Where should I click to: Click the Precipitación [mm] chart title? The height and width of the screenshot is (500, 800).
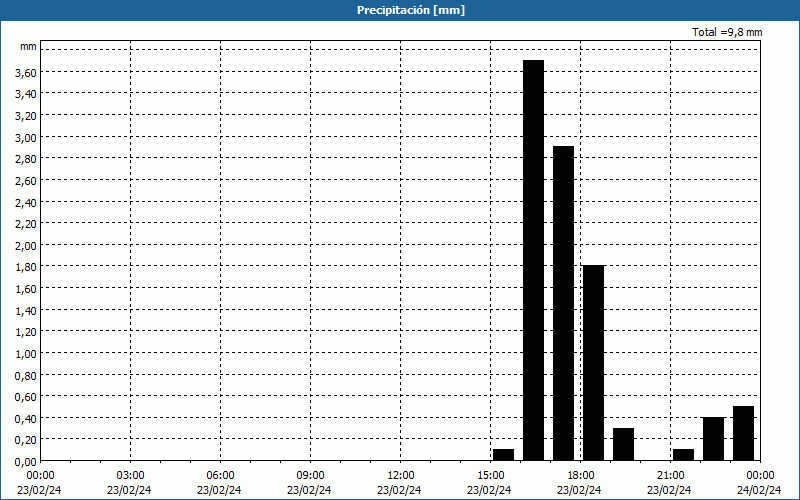[x=400, y=10]
